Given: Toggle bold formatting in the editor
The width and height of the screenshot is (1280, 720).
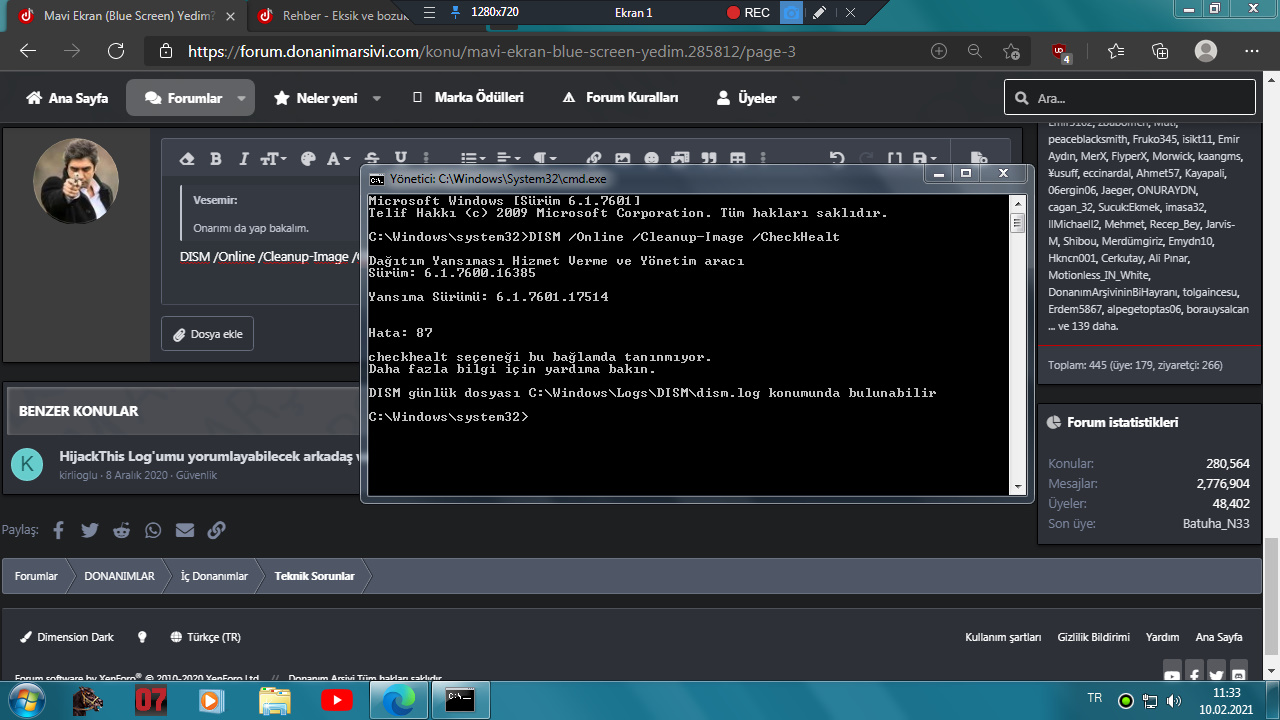Looking at the screenshot, I should coord(215,159).
